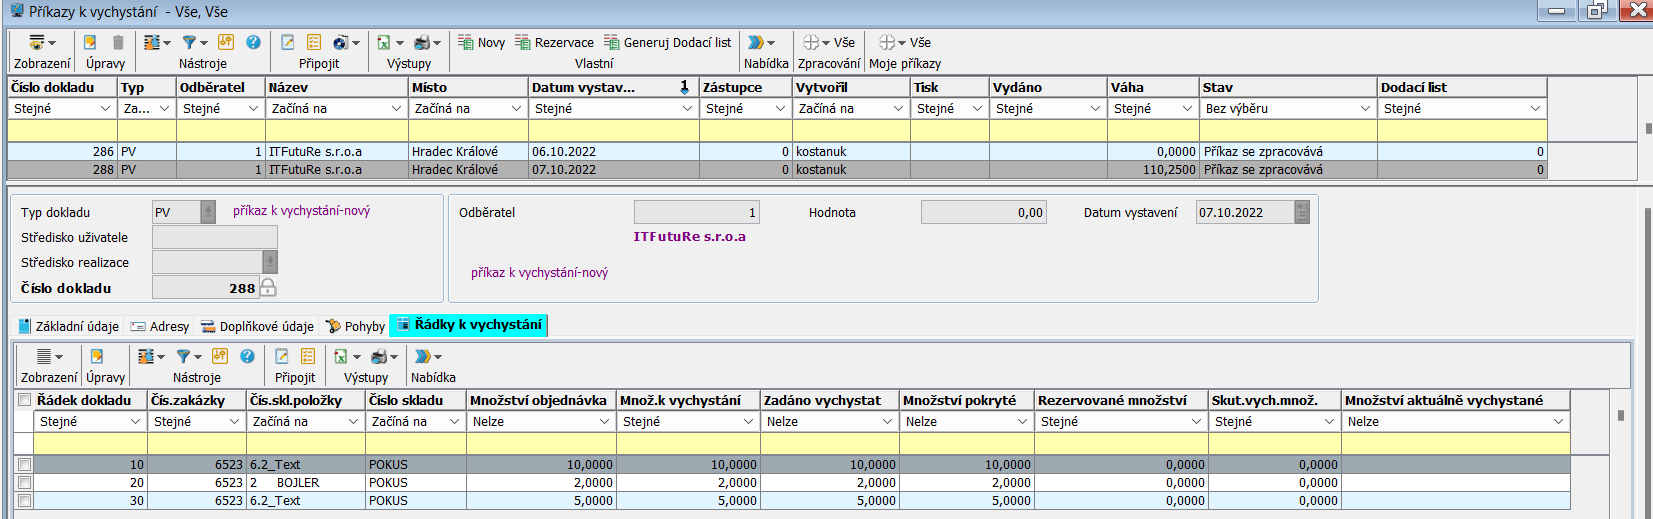The width and height of the screenshot is (1653, 519).
Task: Click the yellow filter cell under Číslo dokladu
Action: 62,130
